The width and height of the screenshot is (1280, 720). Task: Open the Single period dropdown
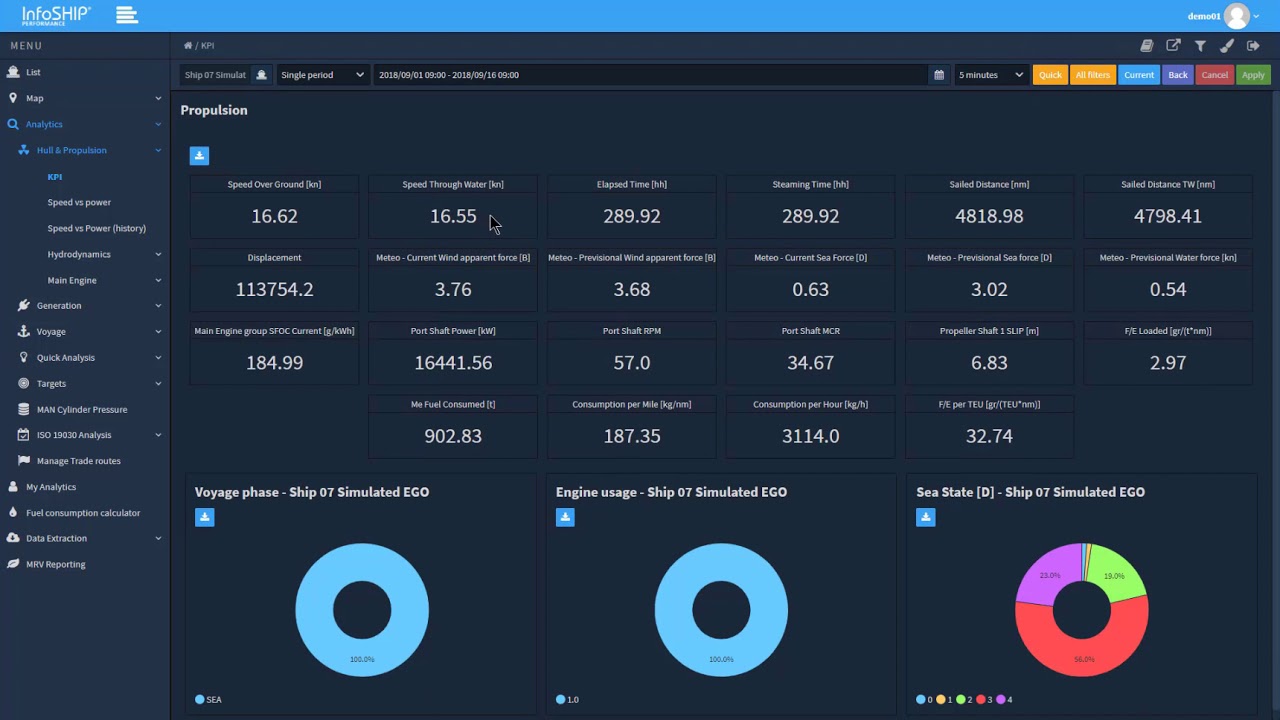(322, 75)
